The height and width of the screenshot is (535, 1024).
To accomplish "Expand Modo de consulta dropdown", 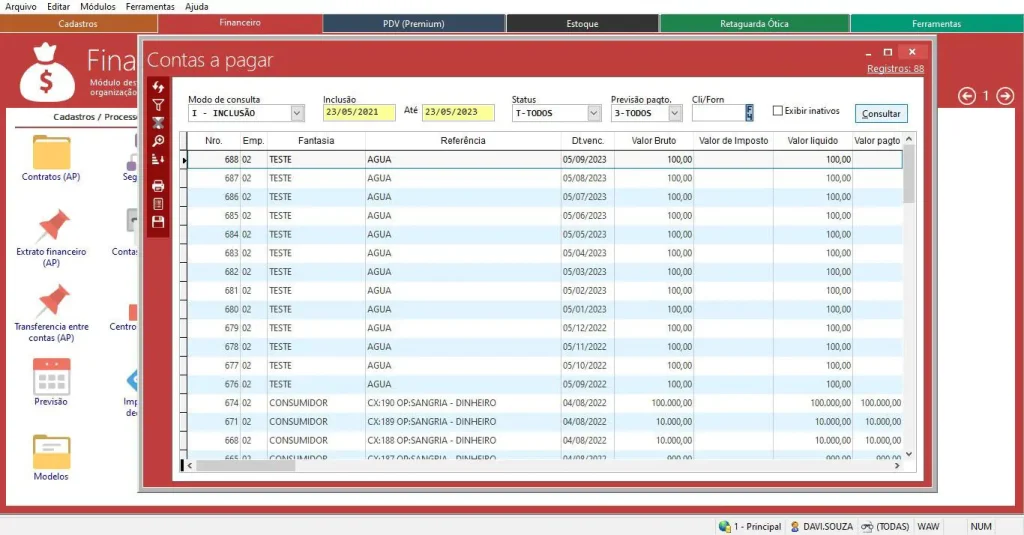I will [x=297, y=114].
